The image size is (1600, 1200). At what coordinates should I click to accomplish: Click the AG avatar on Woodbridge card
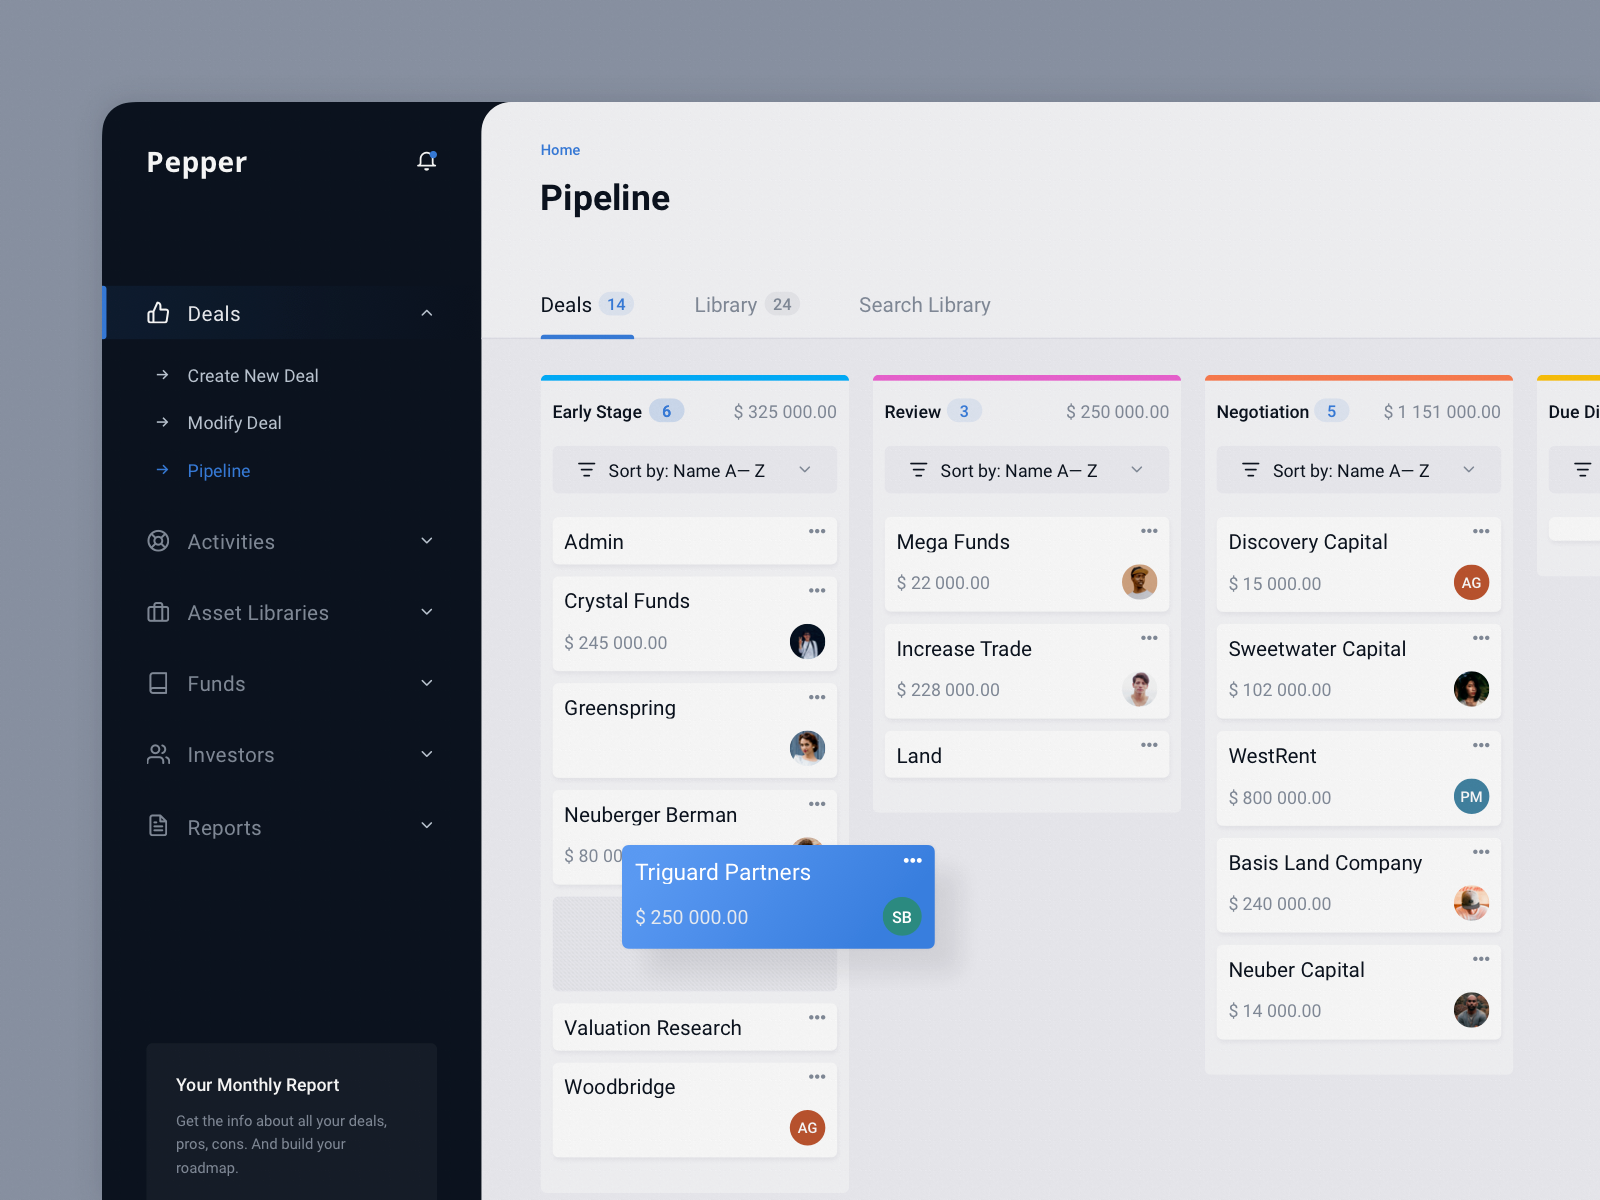(807, 1128)
